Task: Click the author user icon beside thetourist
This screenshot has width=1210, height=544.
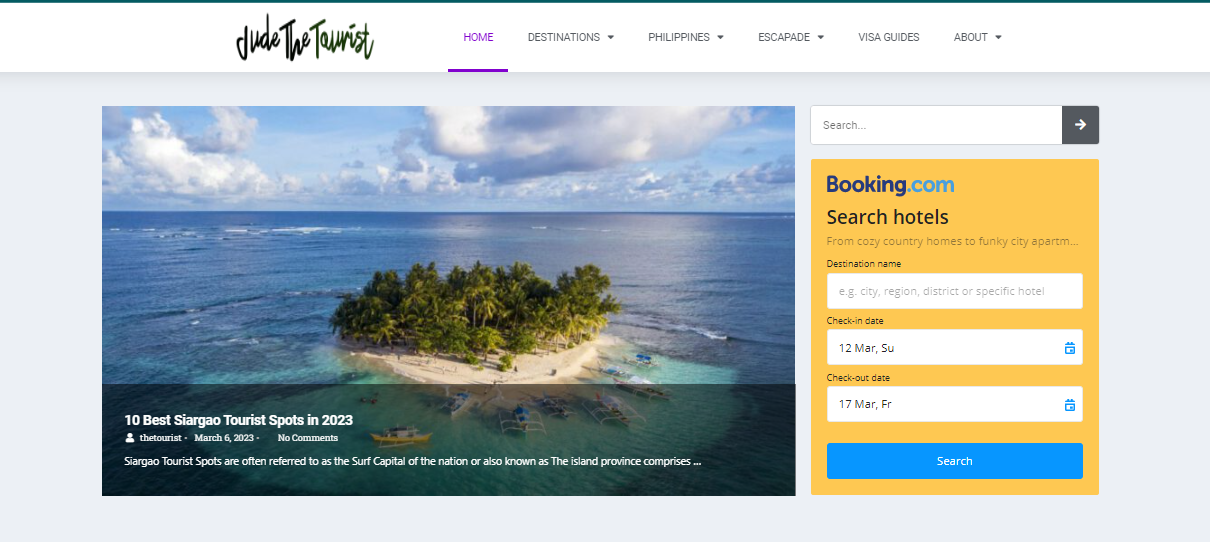Action: click(x=130, y=438)
